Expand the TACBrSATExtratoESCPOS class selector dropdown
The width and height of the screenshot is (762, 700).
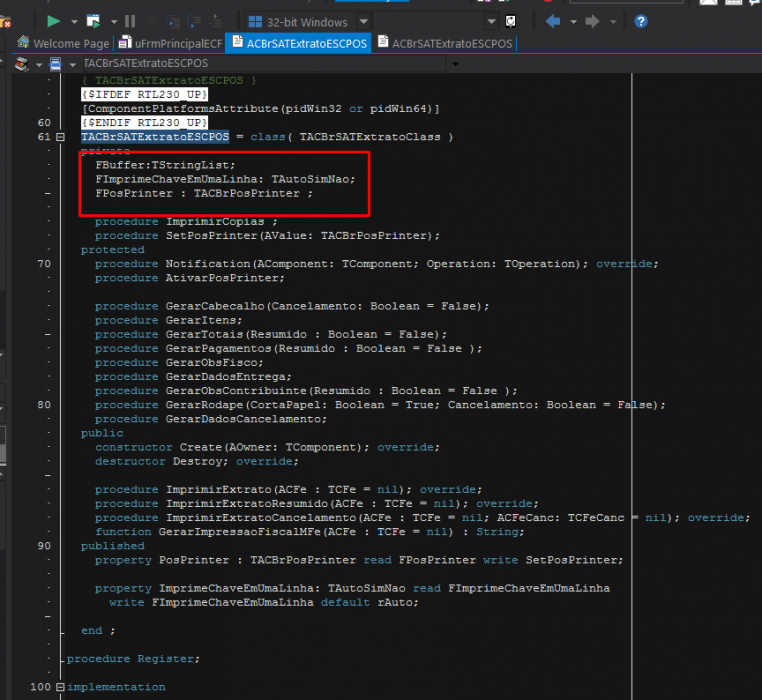[x=455, y=64]
